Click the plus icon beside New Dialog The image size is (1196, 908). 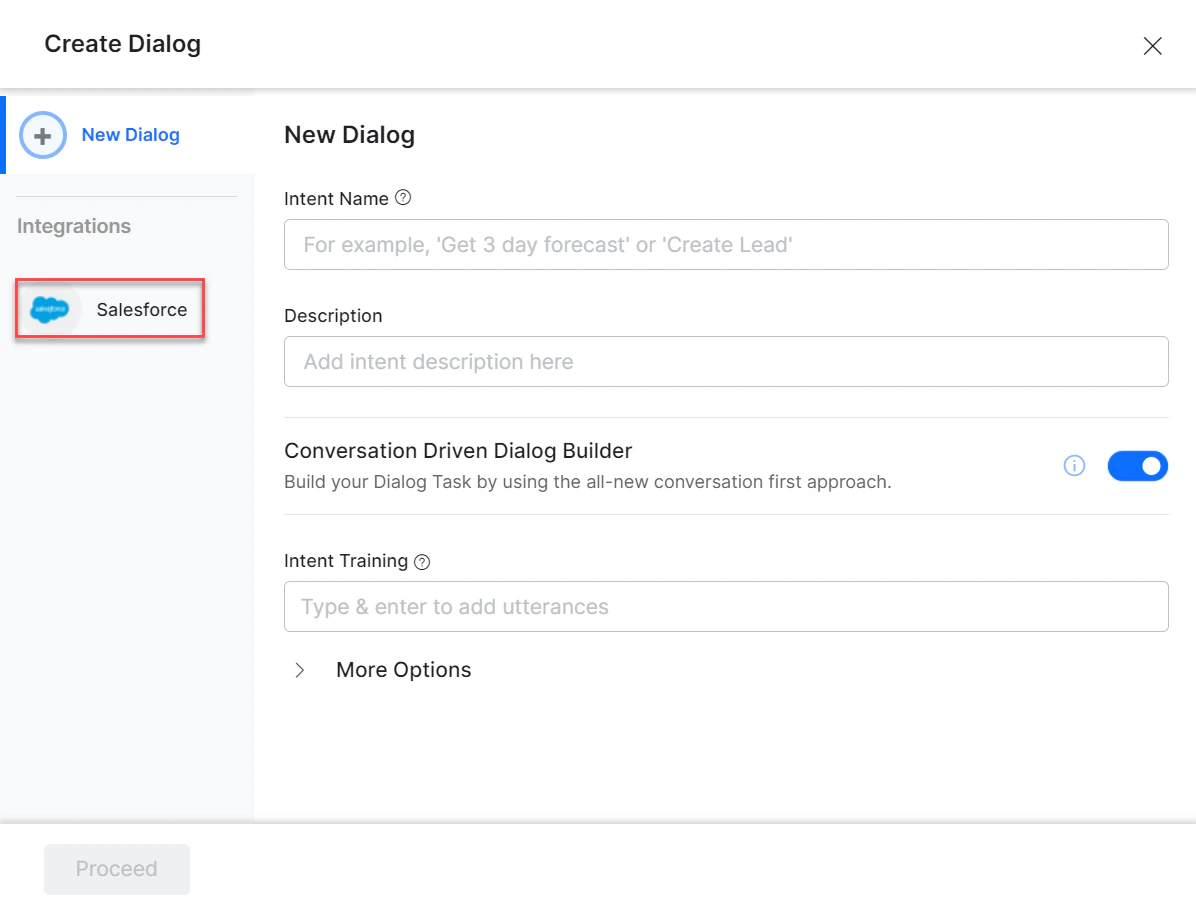point(42,134)
